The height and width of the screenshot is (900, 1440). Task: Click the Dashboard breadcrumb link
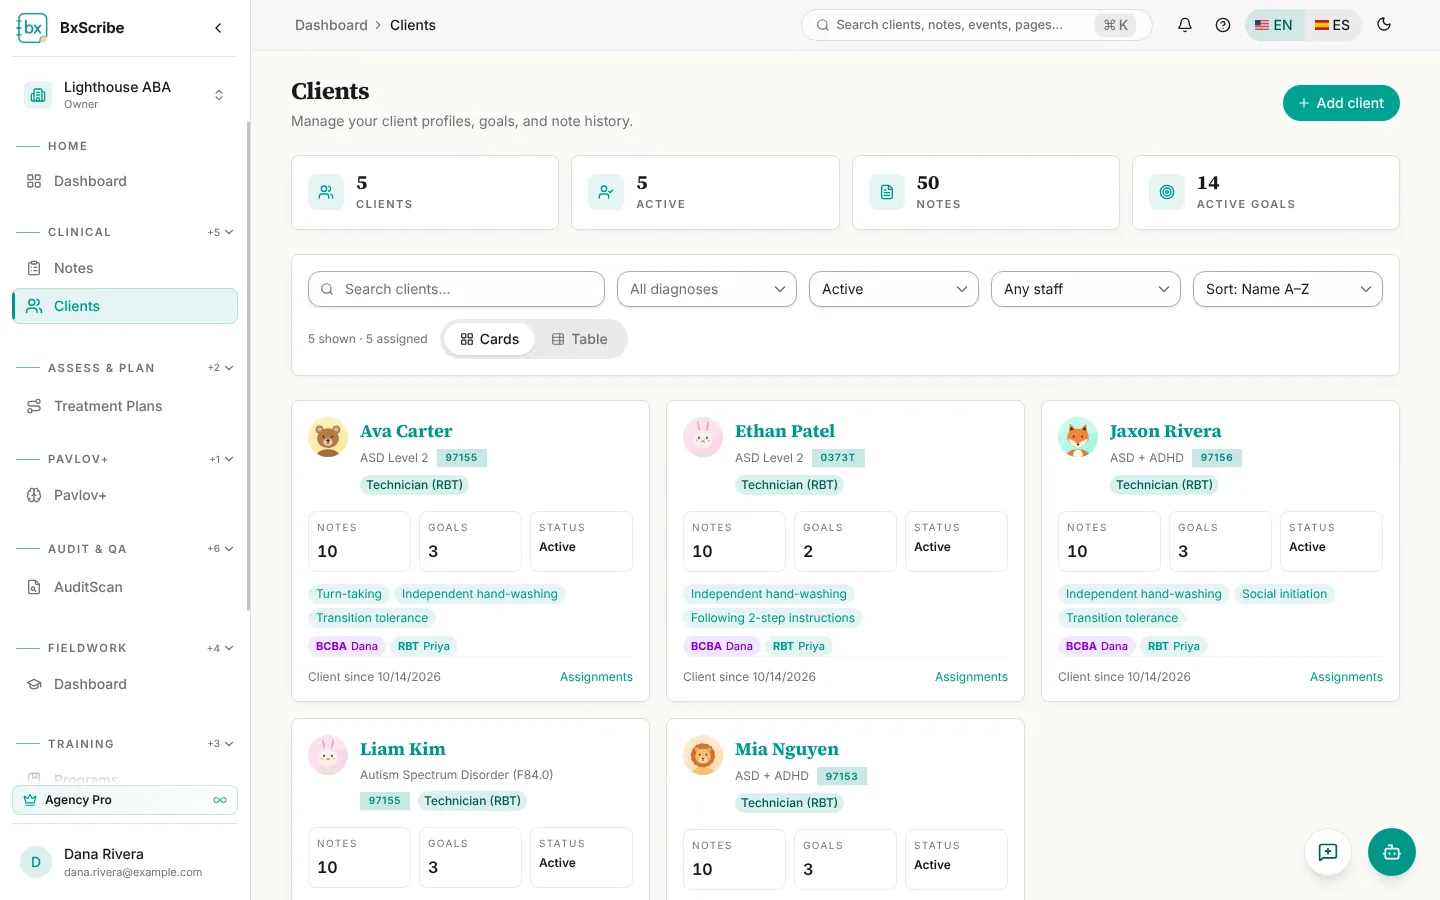click(331, 25)
